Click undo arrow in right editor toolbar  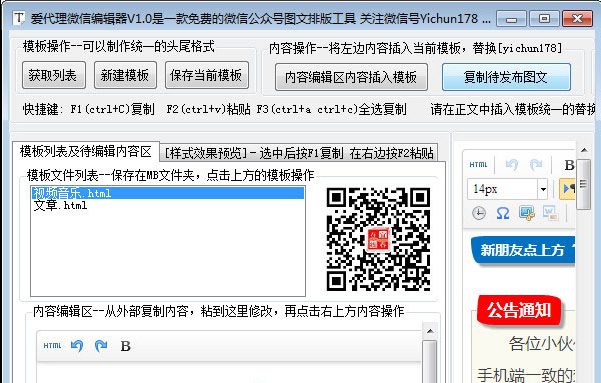512,165
